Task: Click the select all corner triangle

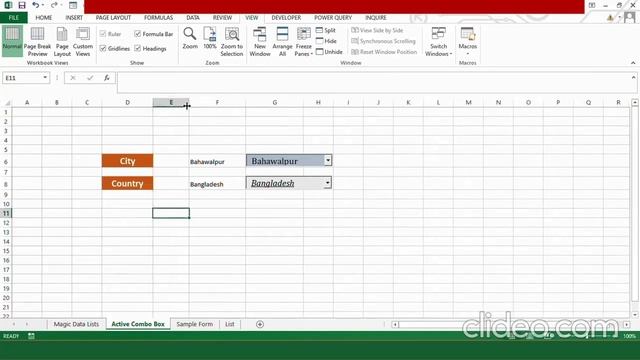Action: coord(7,102)
